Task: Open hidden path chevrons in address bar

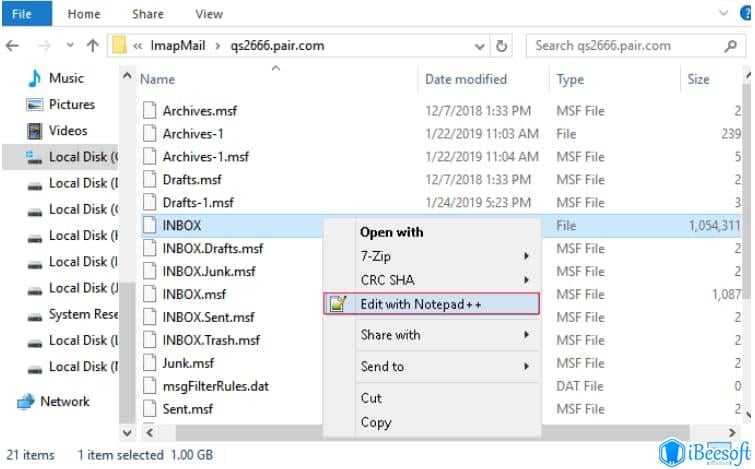Action: tap(138, 46)
